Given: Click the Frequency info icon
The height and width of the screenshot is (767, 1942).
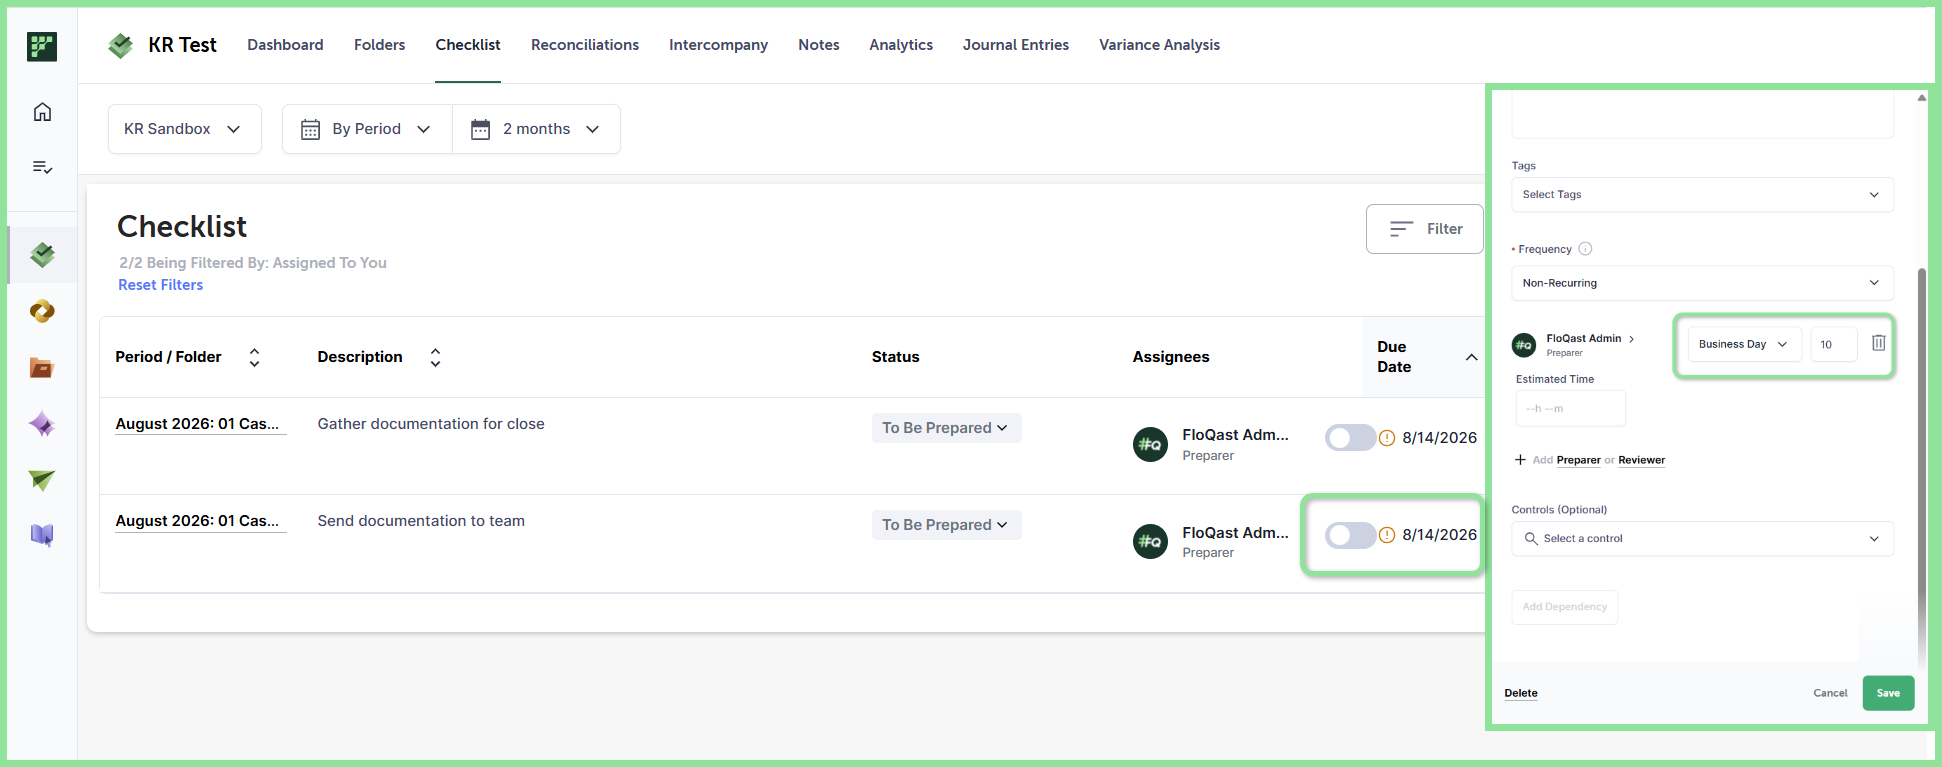Looking at the screenshot, I should coord(1585,249).
